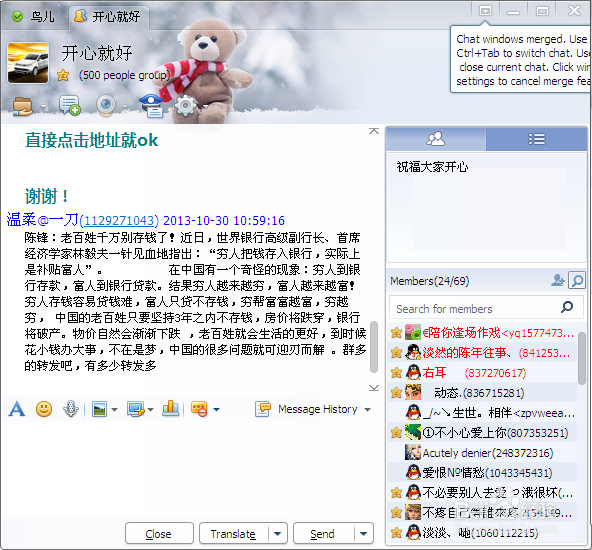This screenshot has height=550, width=592.
Task: Click the chat log scrollbar
Action: [374, 347]
